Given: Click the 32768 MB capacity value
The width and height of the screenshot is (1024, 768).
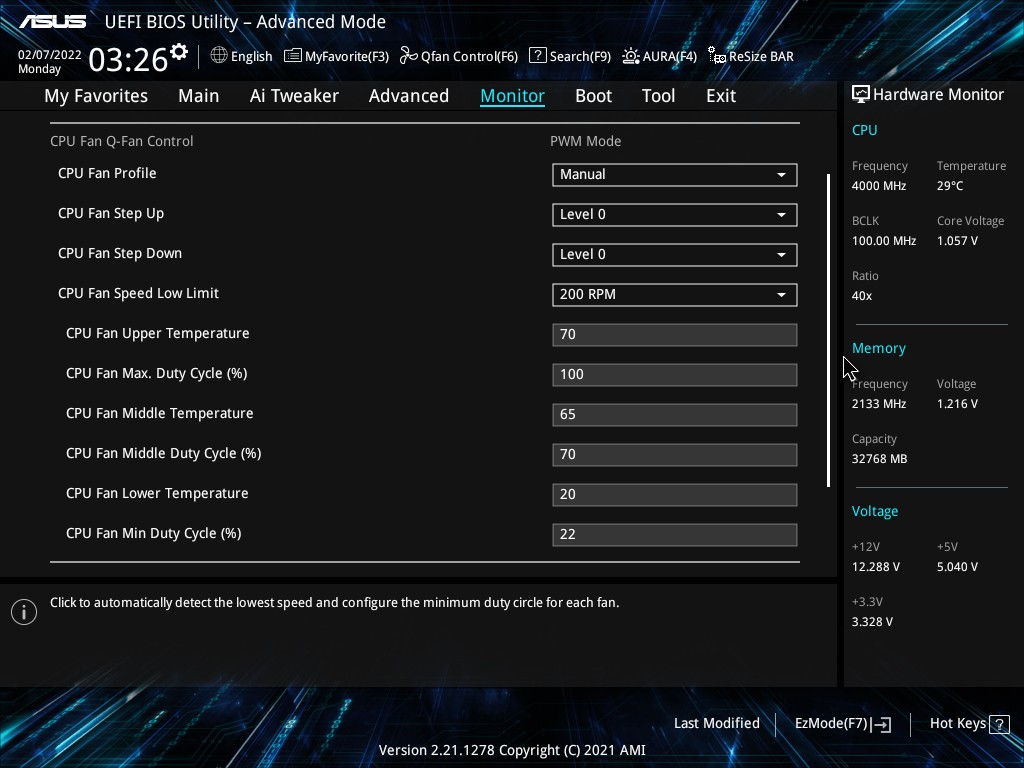Looking at the screenshot, I should click(x=879, y=458).
